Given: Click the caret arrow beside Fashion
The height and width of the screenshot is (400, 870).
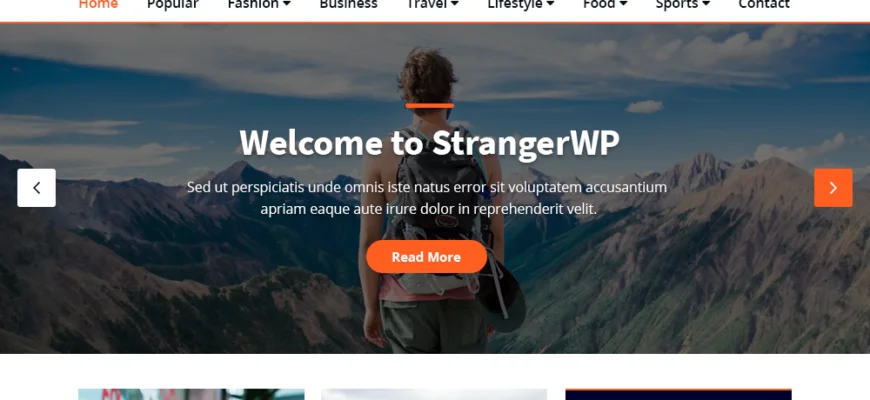Looking at the screenshot, I should tap(287, 4).
